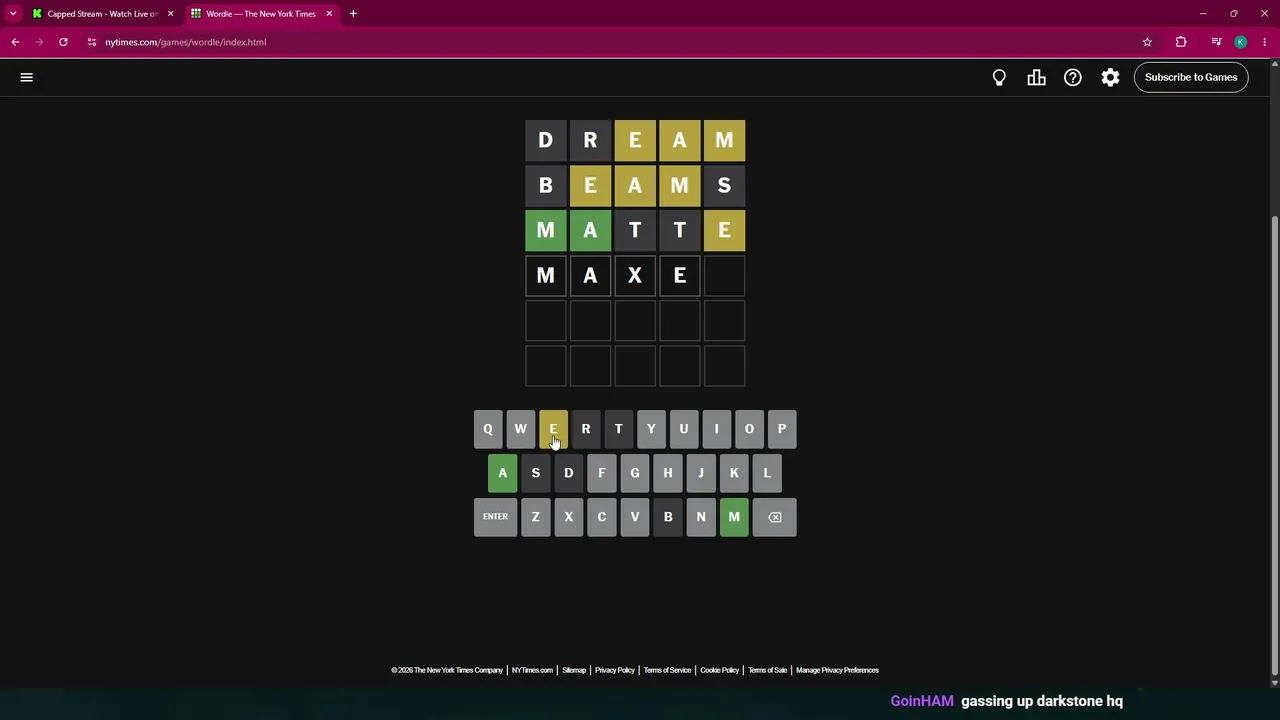Expand the tab search dropdown arrow
Viewport: 1280px width, 720px height.
tap(12, 14)
